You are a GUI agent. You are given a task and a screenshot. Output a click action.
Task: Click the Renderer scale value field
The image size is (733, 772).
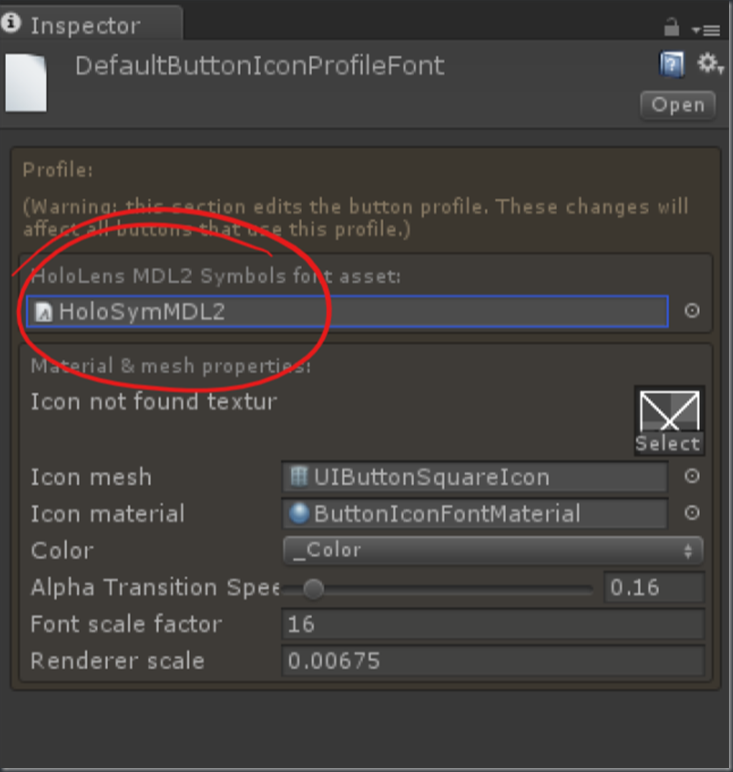[x=493, y=661]
